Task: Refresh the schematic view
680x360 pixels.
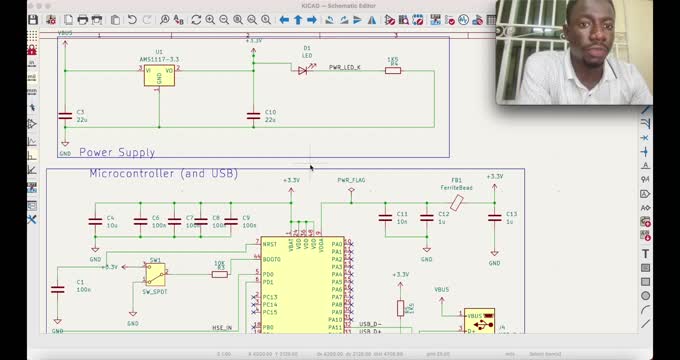Action: coord(196,20)
